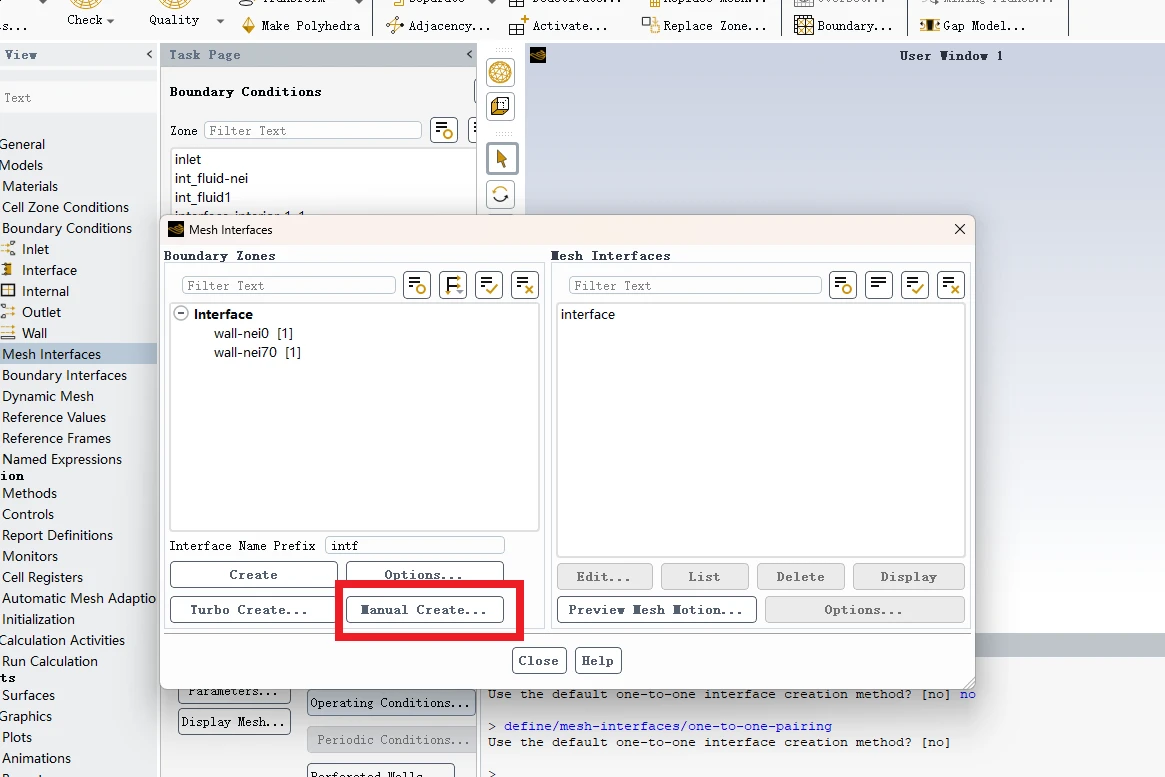Select the Wall node in outline tree
The height and width of the screenshot is (777, 1165).
[x=34, y=334]
